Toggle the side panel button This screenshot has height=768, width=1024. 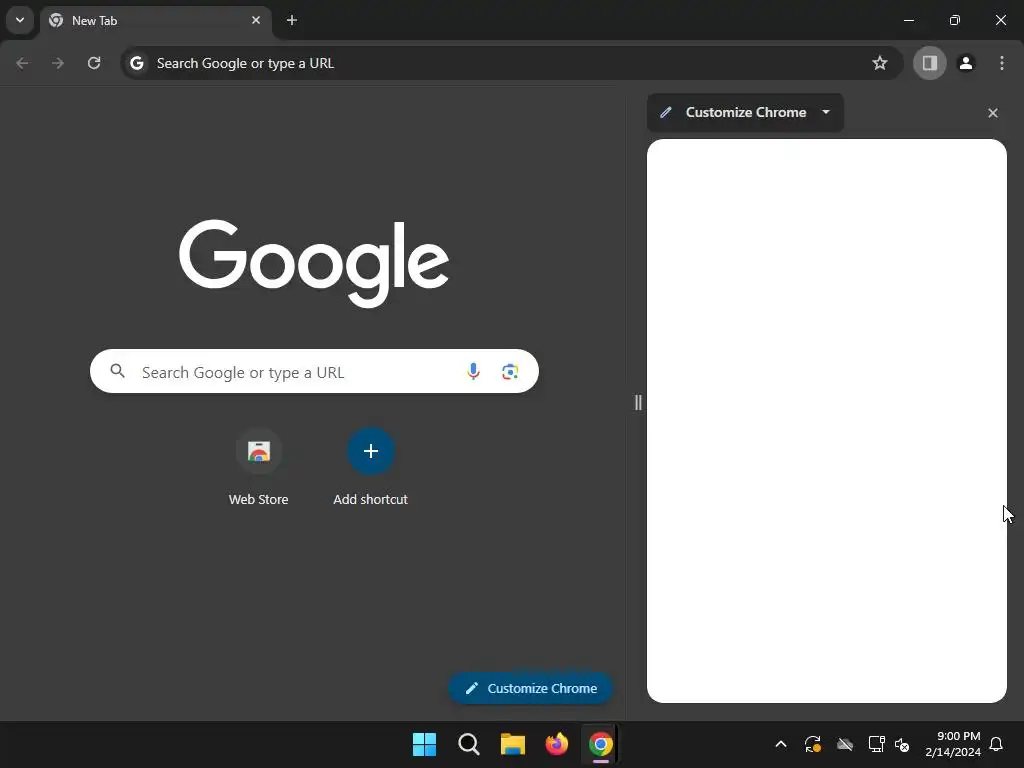(929, 63)
